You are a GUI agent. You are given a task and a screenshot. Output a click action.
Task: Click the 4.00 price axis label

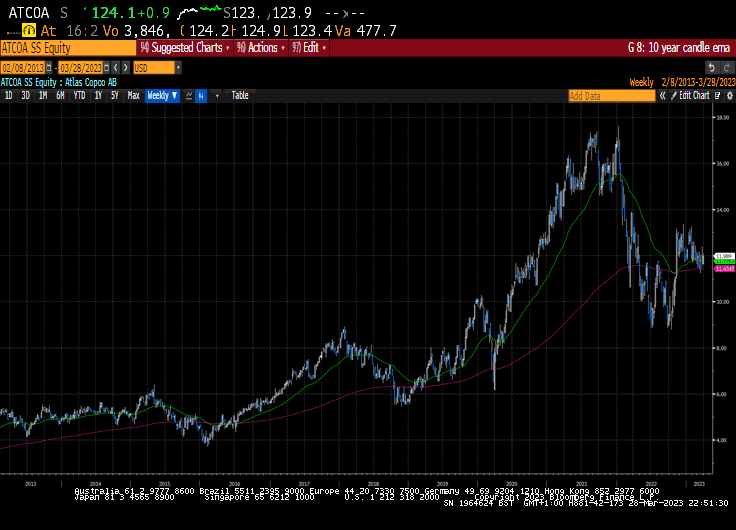click(x=723, y=440)
